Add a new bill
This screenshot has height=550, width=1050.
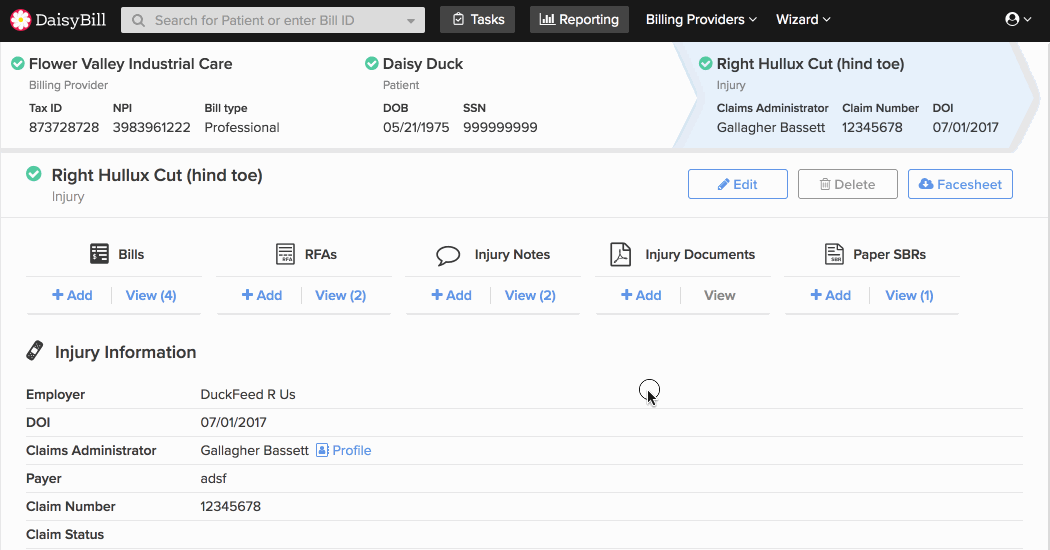[x=72, y=295]
